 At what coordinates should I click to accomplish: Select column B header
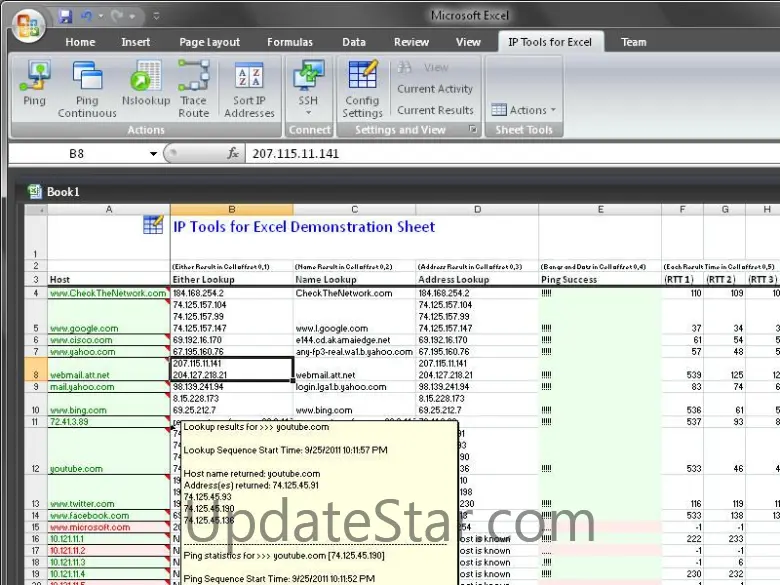(x=231, y=210)
